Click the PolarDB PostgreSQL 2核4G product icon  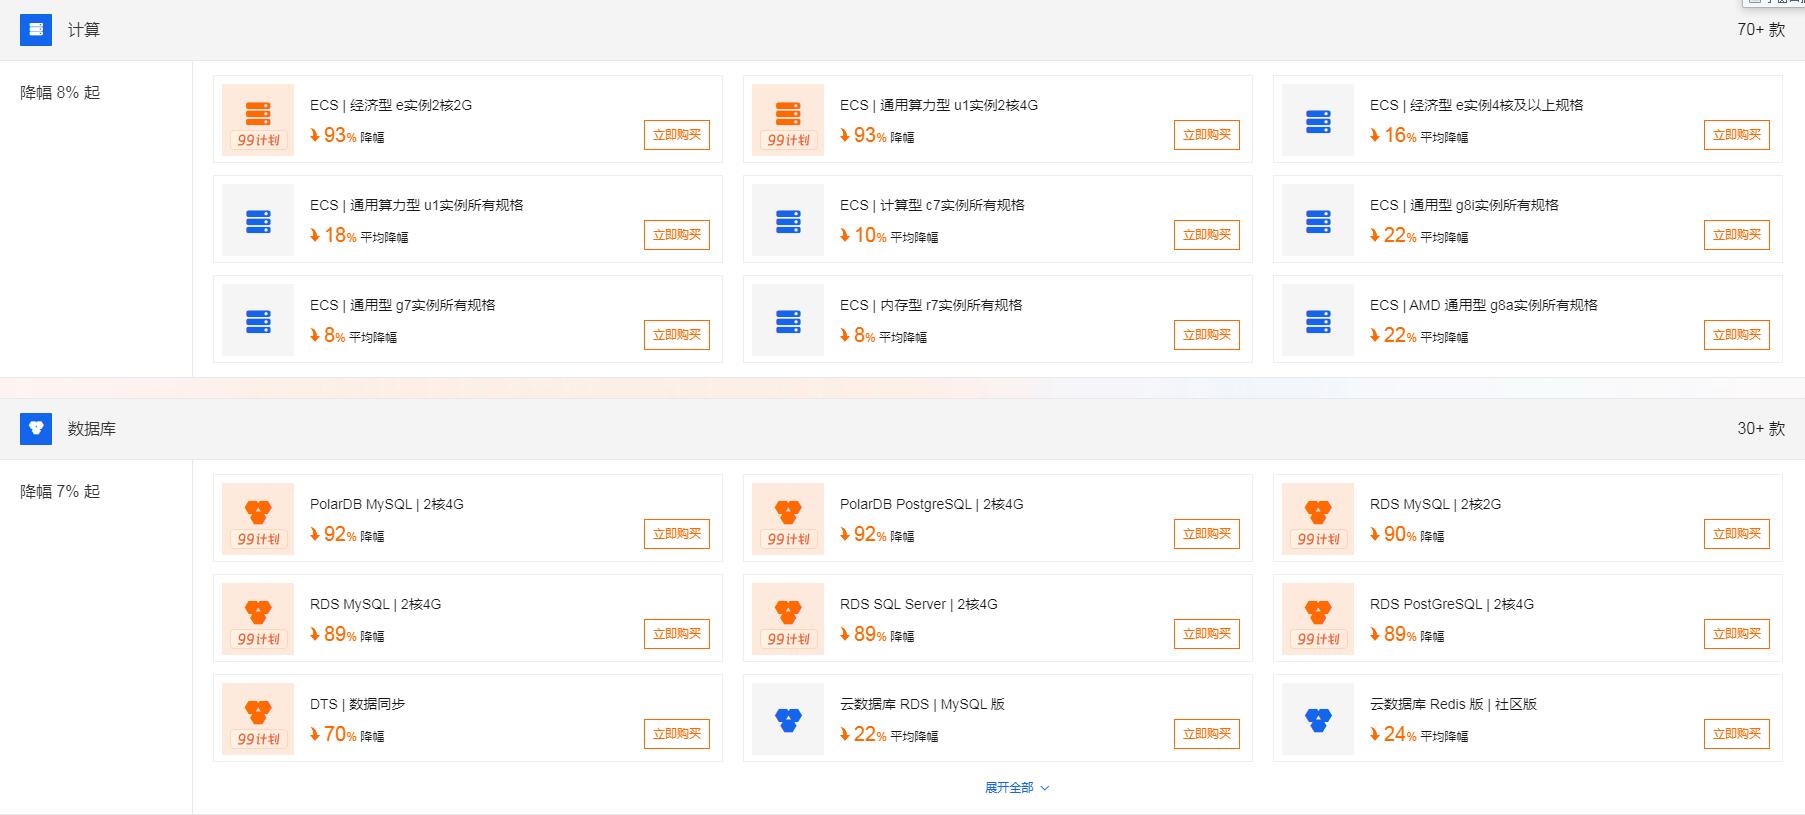tap(788, 518)
